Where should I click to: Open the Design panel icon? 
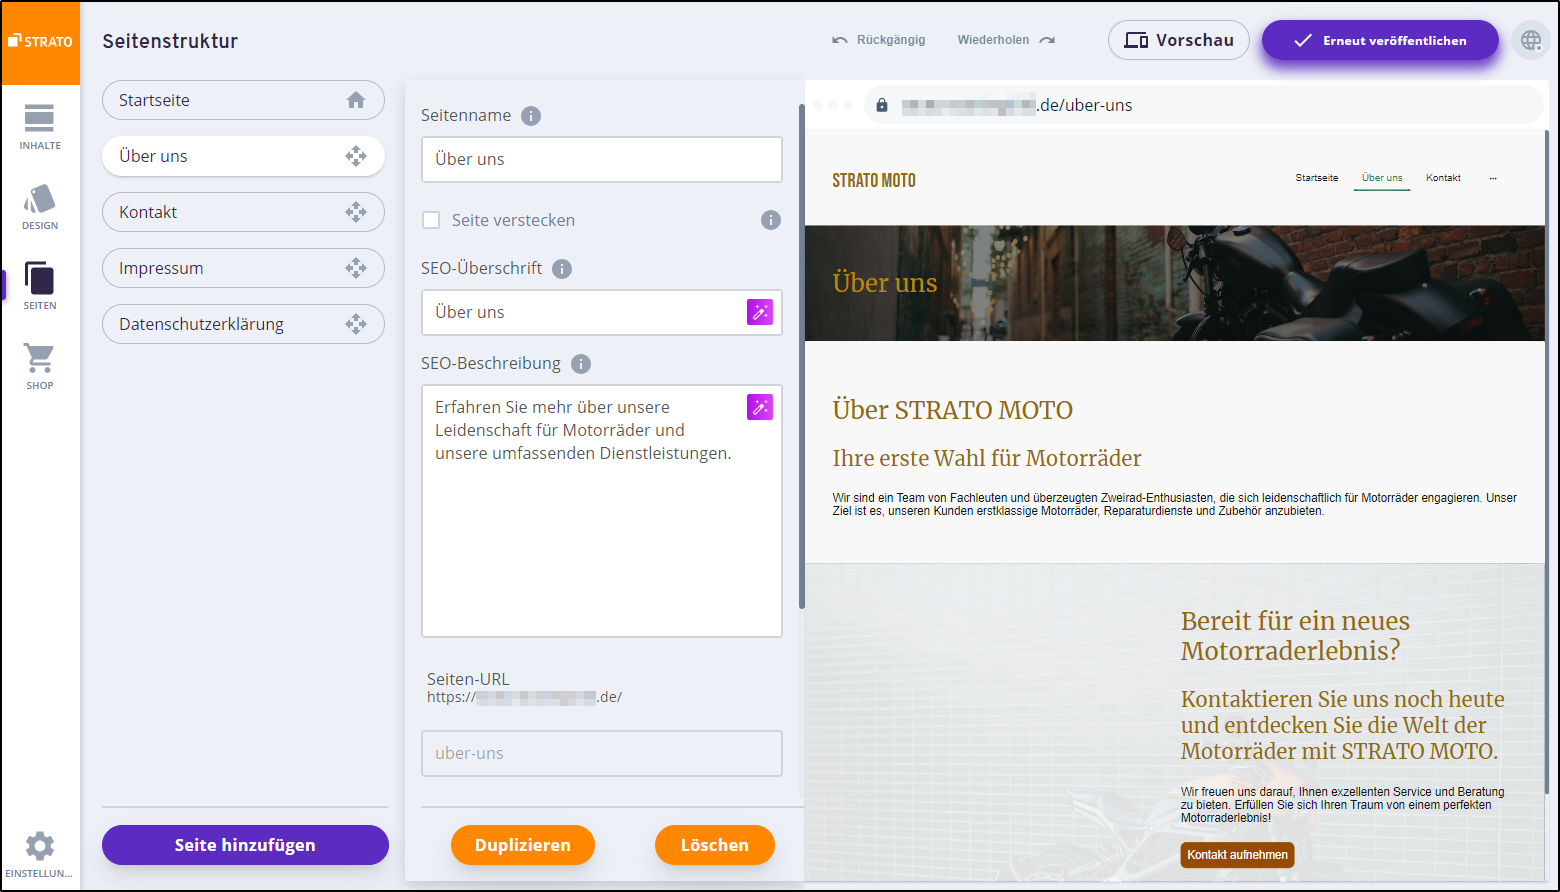(x=39, y=206)
